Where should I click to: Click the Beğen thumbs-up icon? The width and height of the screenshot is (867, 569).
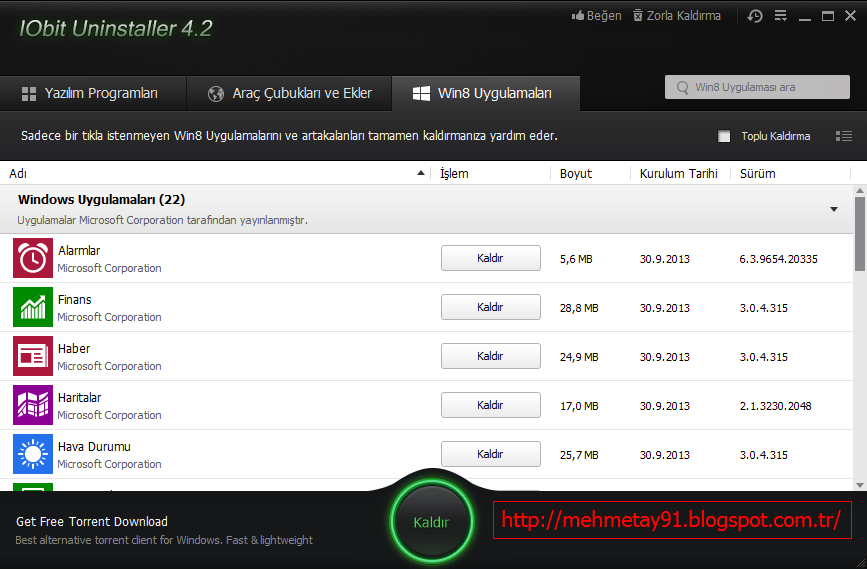click(x=578, y=15)
